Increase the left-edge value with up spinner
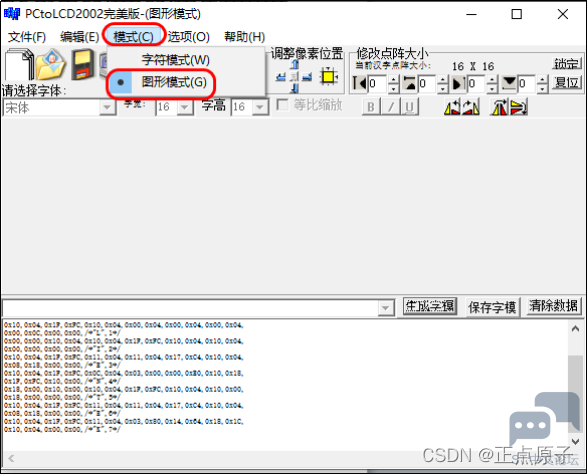588x475 pixels. pos(393,79)
